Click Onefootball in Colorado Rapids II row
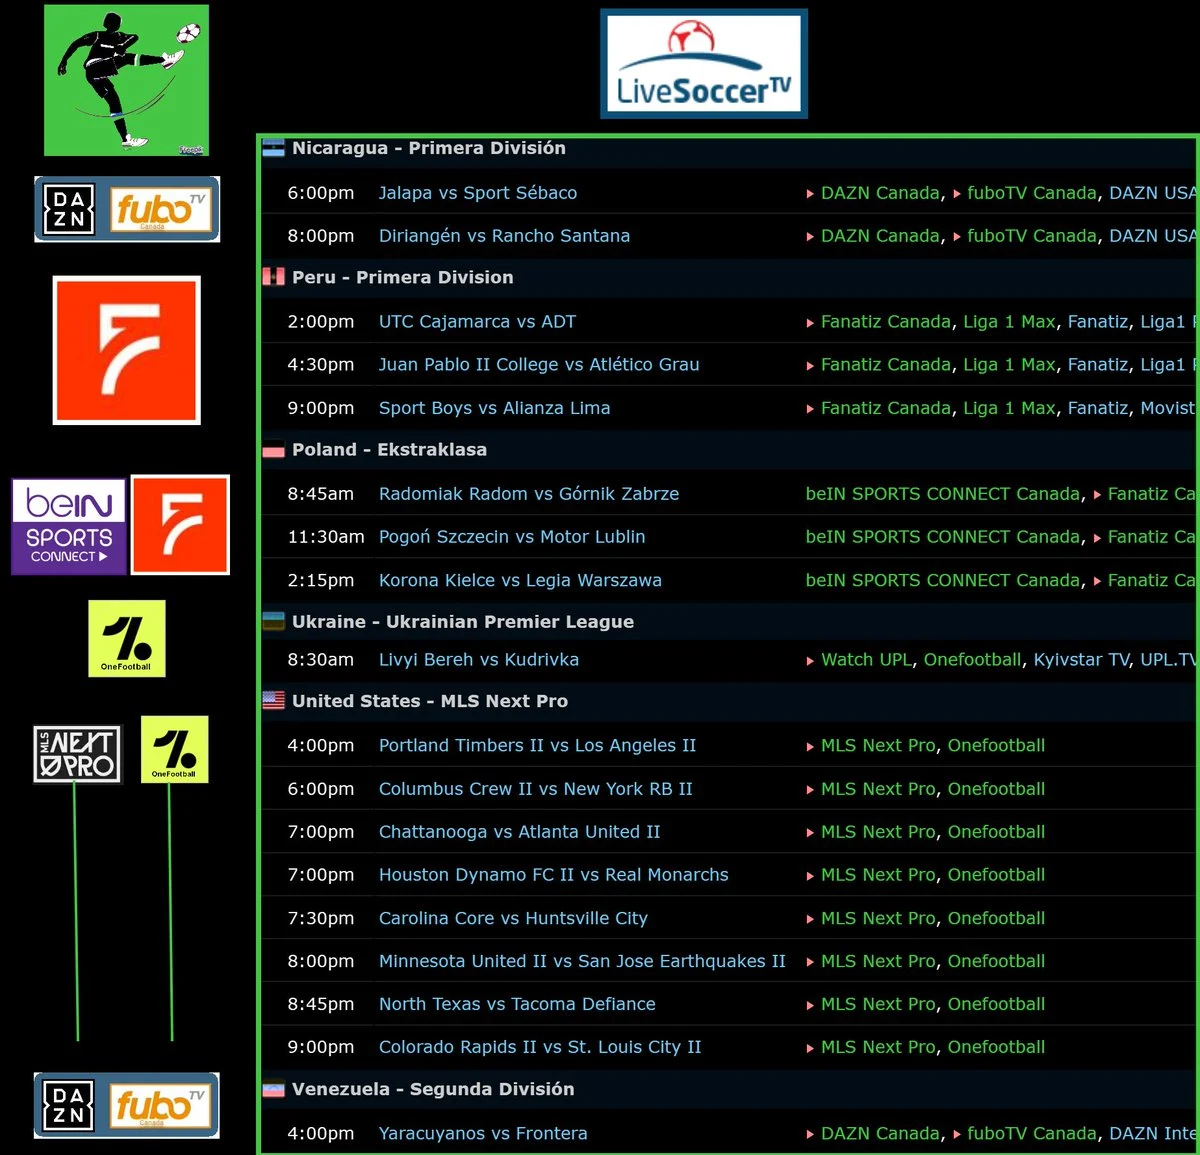 click(996, 1047)
